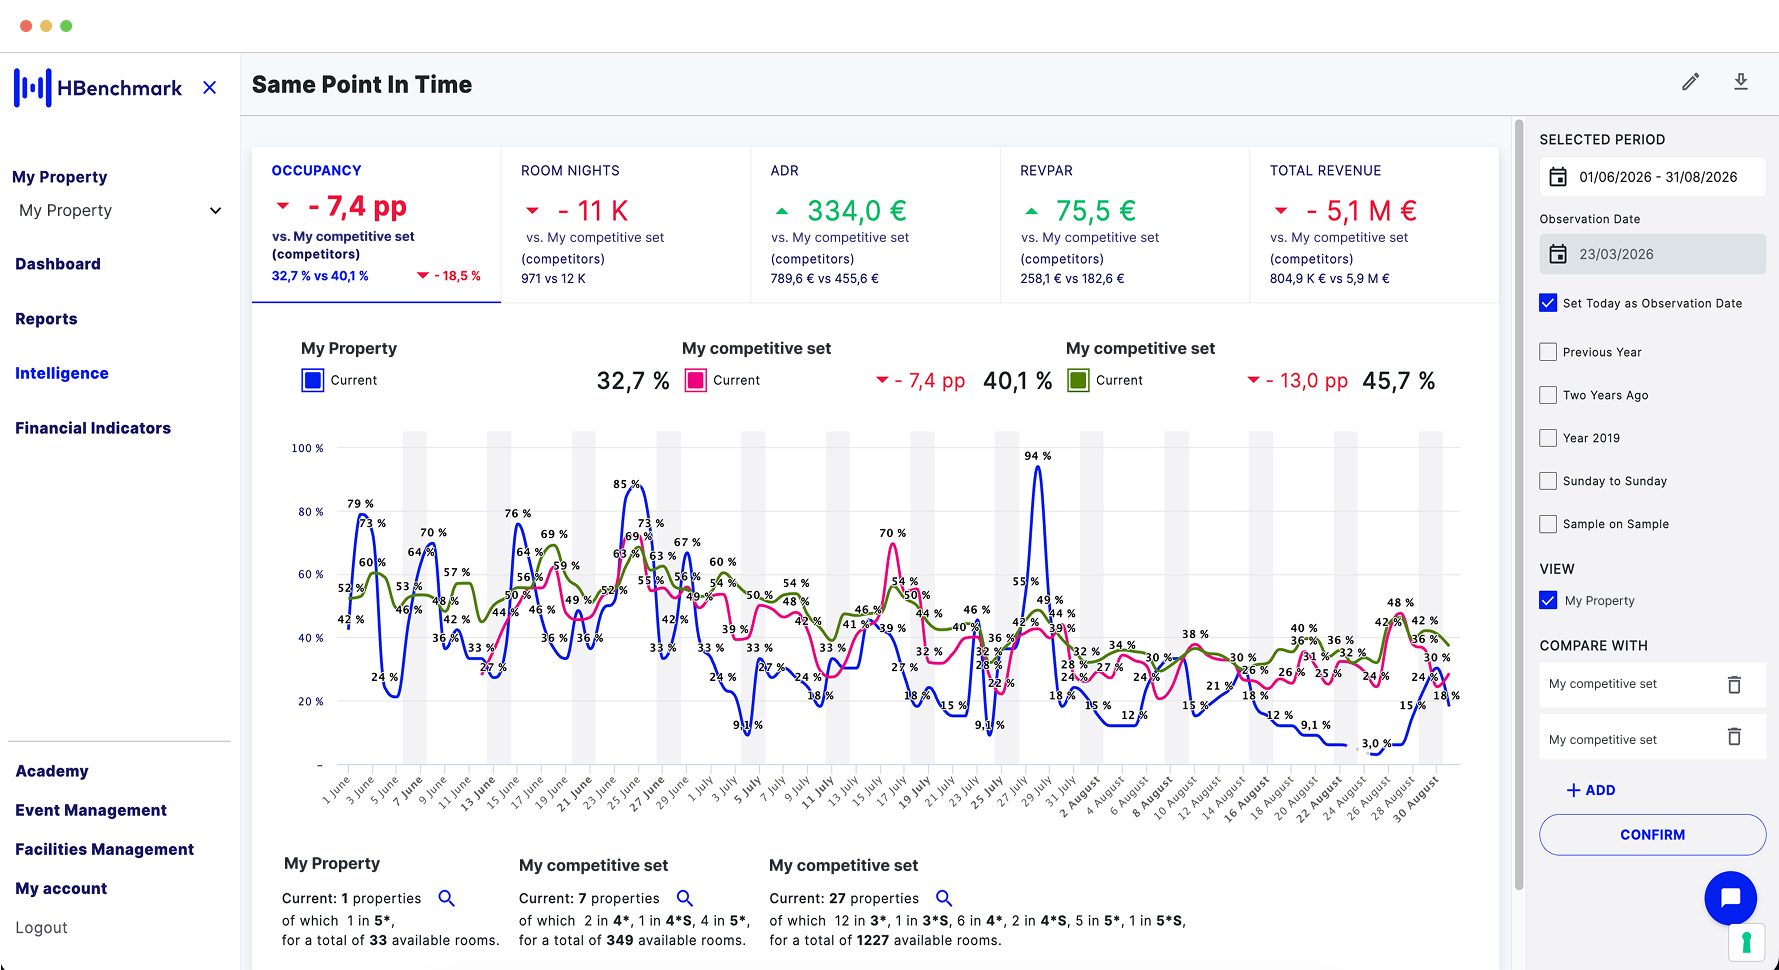The image size is (1779, 970).
Task: Click the pencil edit icon
Action: click(1690, 82)
